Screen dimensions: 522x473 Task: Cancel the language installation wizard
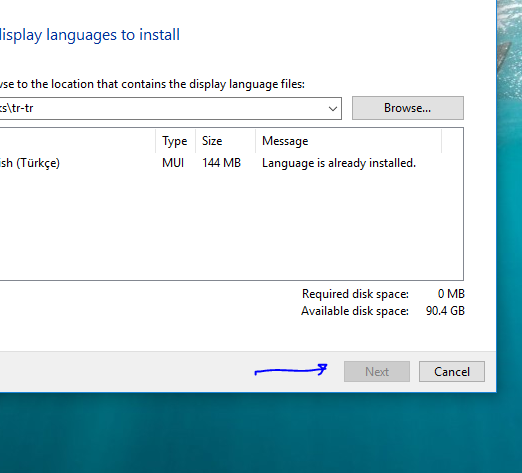[452, 371]
